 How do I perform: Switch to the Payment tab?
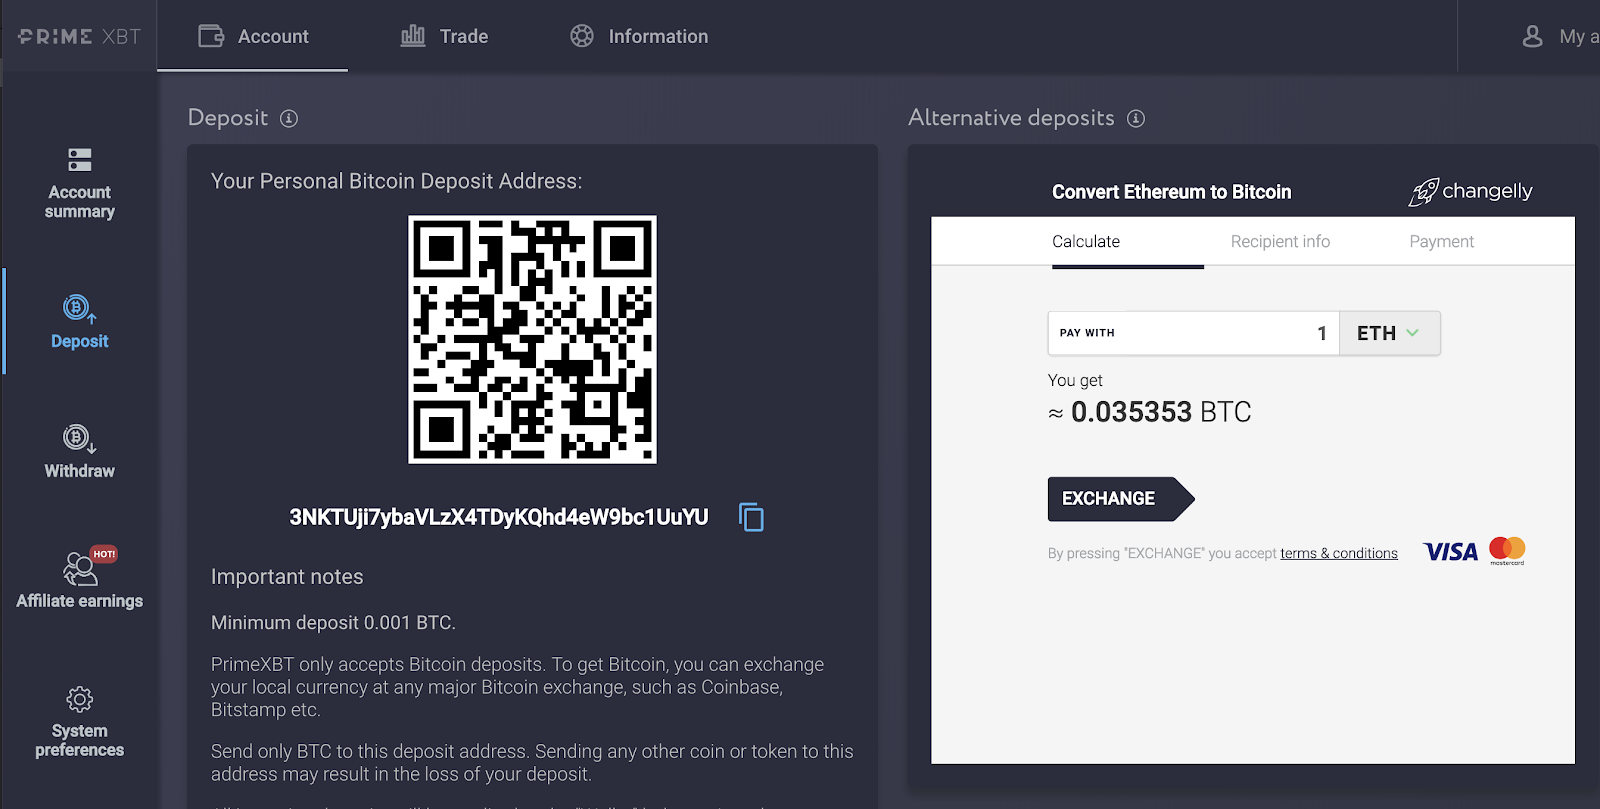pyautogui.click(x=1441, y=242)
